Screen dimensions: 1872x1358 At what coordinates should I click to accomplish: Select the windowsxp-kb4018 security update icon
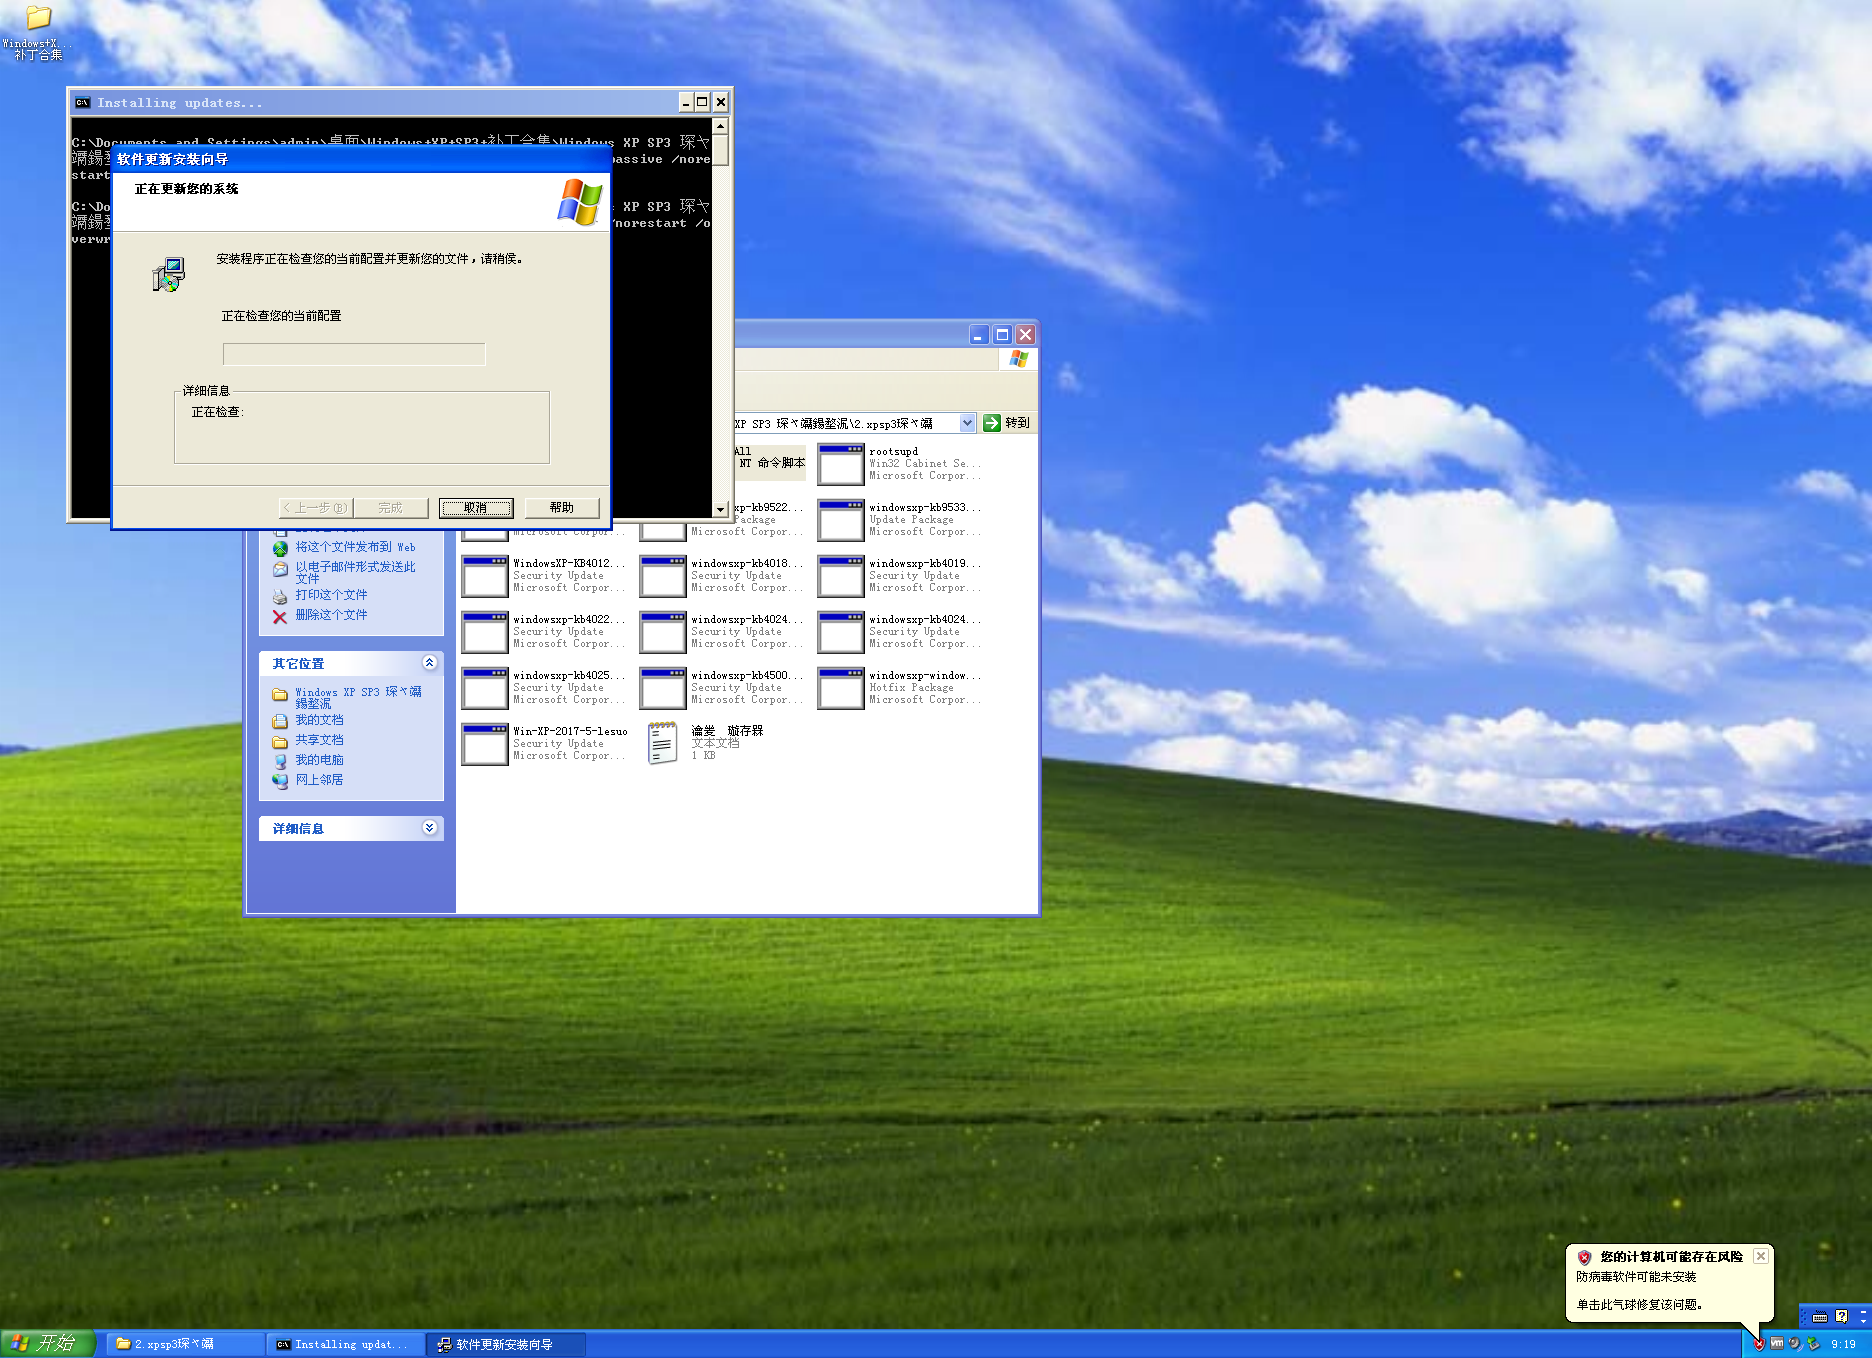(x=663, y=576)
